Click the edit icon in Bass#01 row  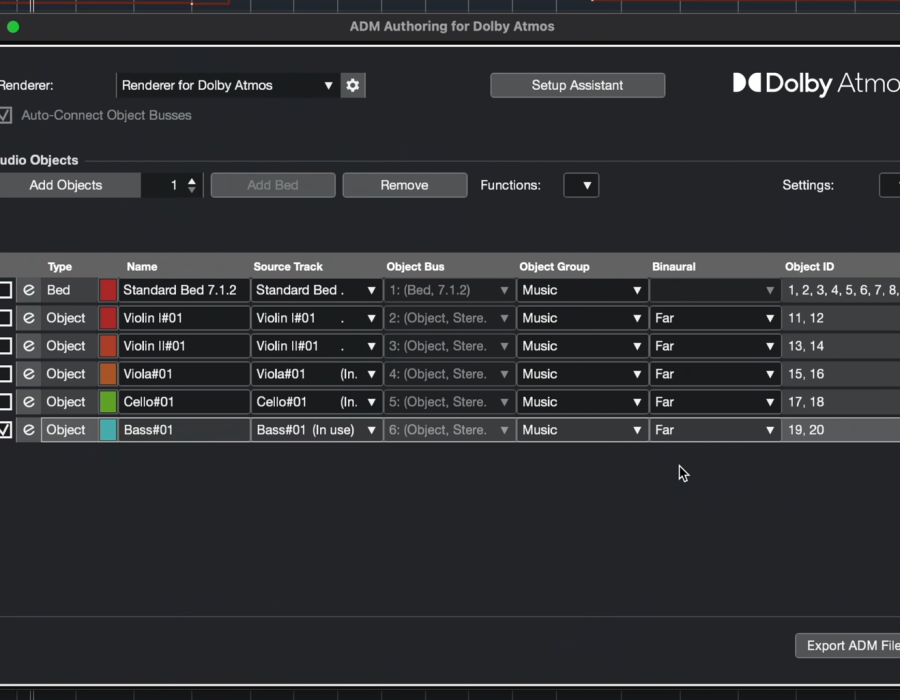tap(29, 430)
